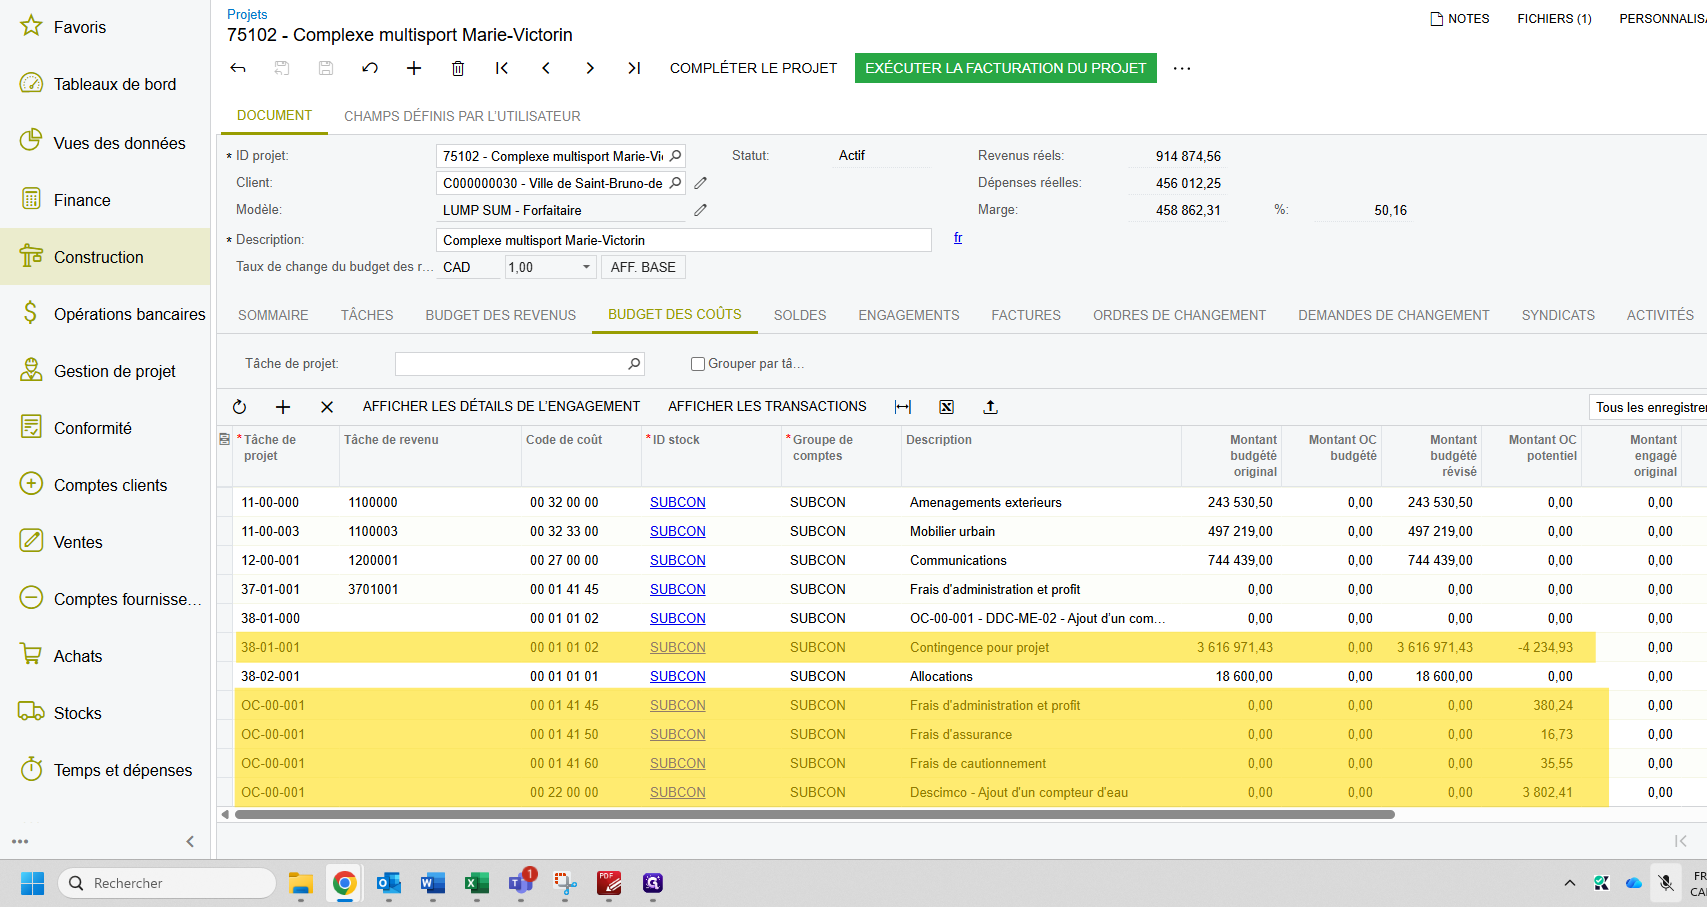Image resolution: width=1707 pixels, height=907 pixels.
Task: Collapse the left navigation sidebar
Action: (190, 841)
